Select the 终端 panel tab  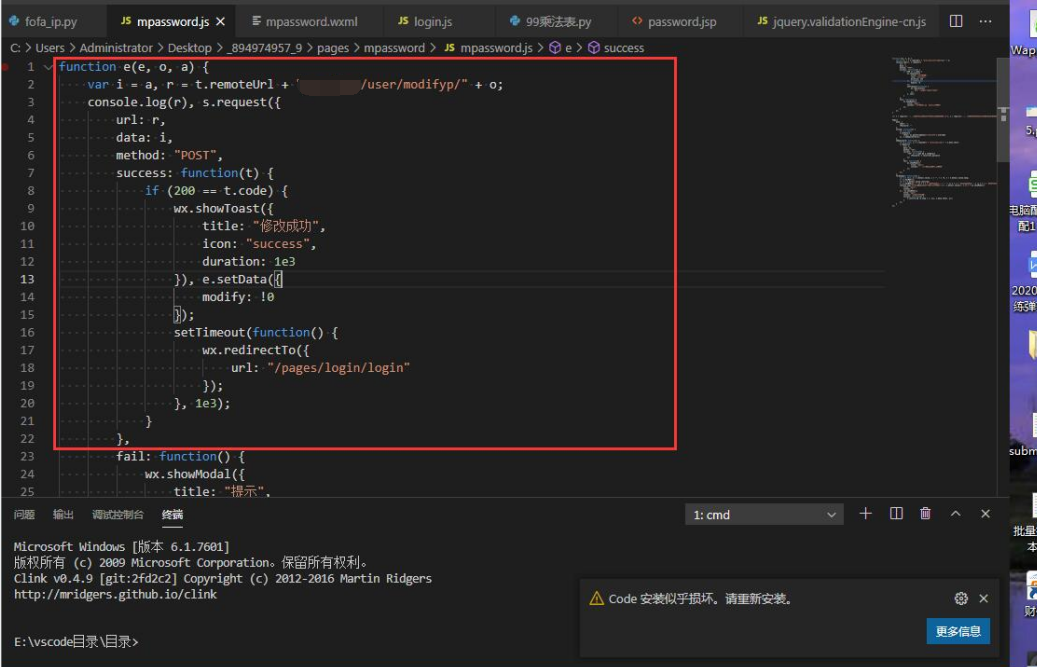tap(173, 514)
